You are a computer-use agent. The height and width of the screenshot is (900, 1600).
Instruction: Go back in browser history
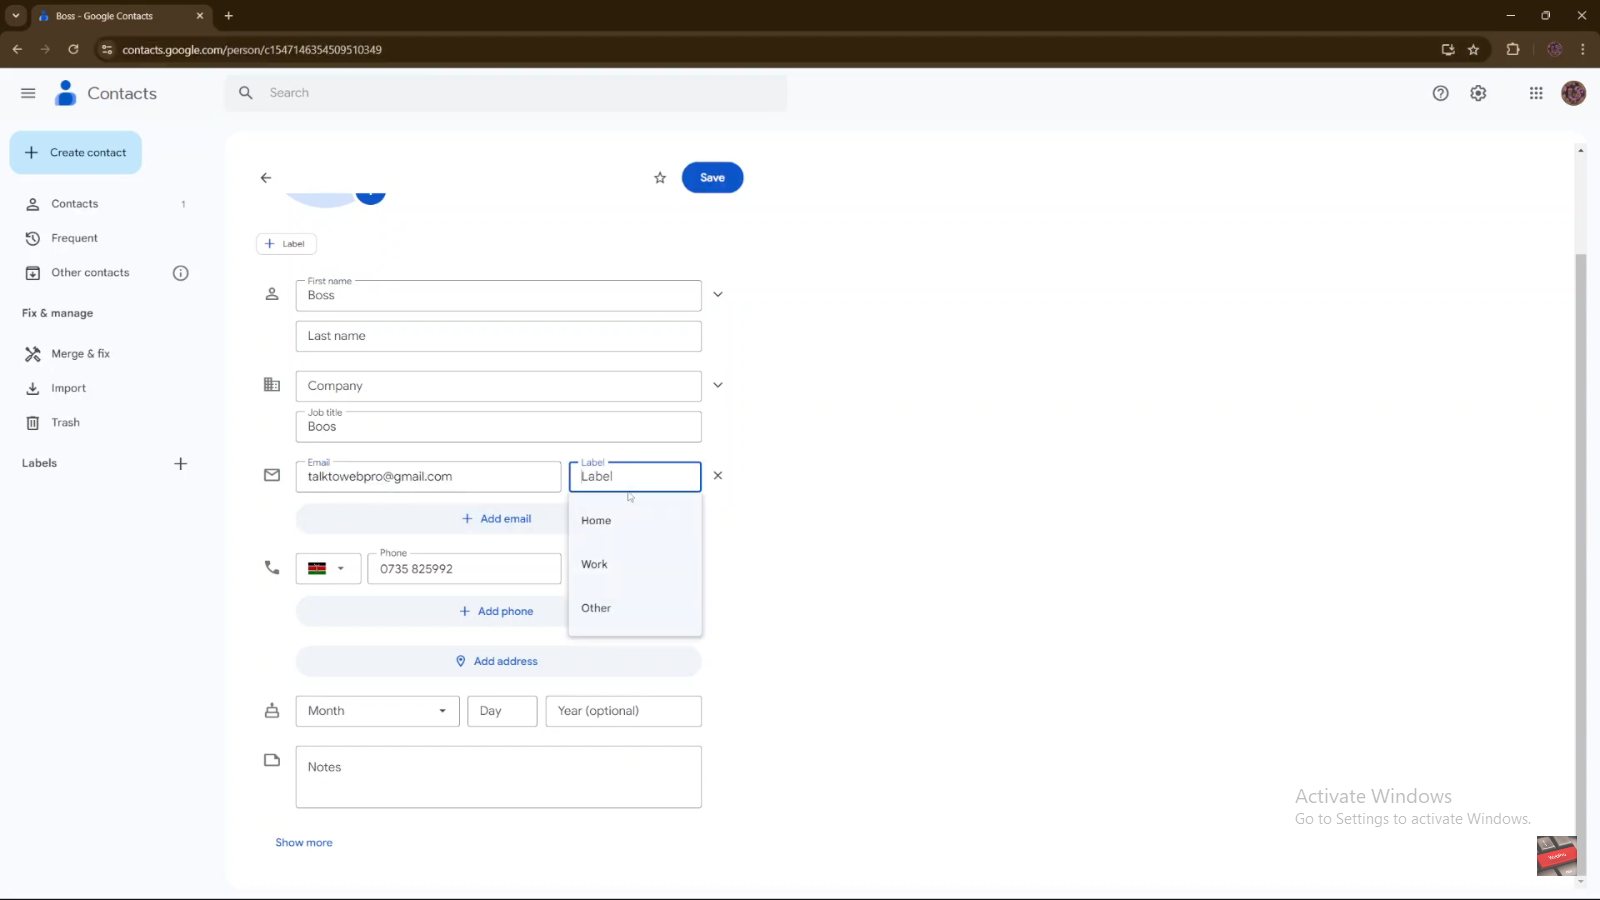pos(17,49)
